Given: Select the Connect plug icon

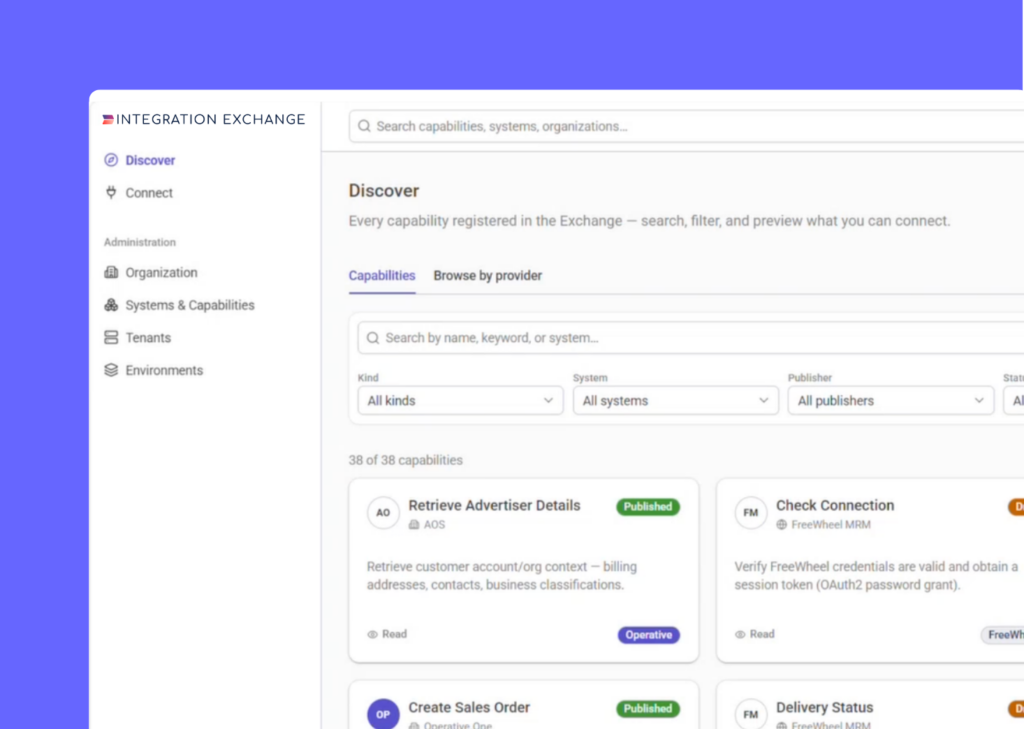Looking at the screenshot, I should pyautogui.click(x=111, y=193).
